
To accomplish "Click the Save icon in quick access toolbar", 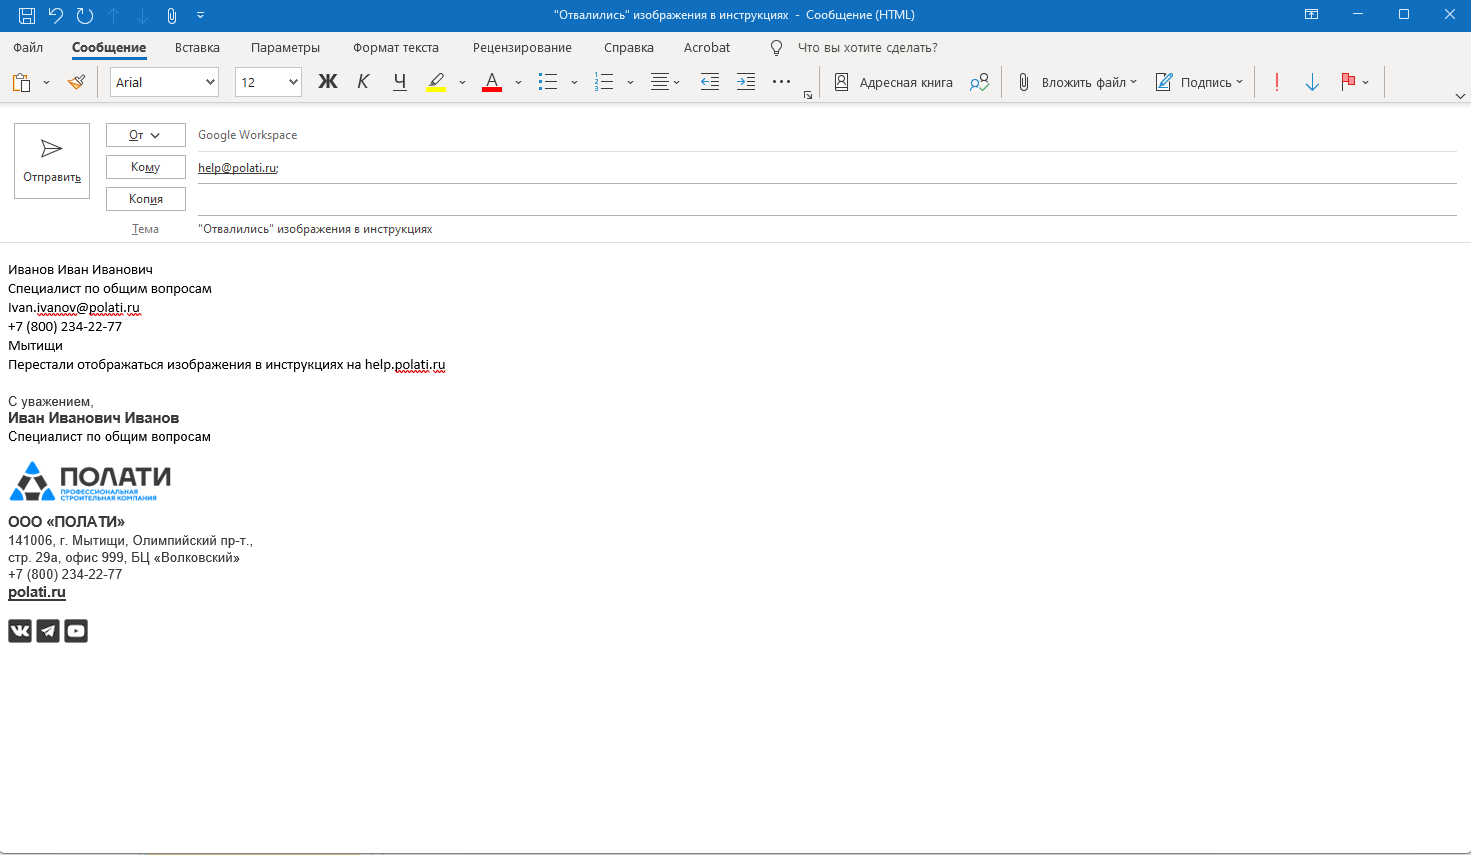I will pyautogui.click(x=27, y=15).
